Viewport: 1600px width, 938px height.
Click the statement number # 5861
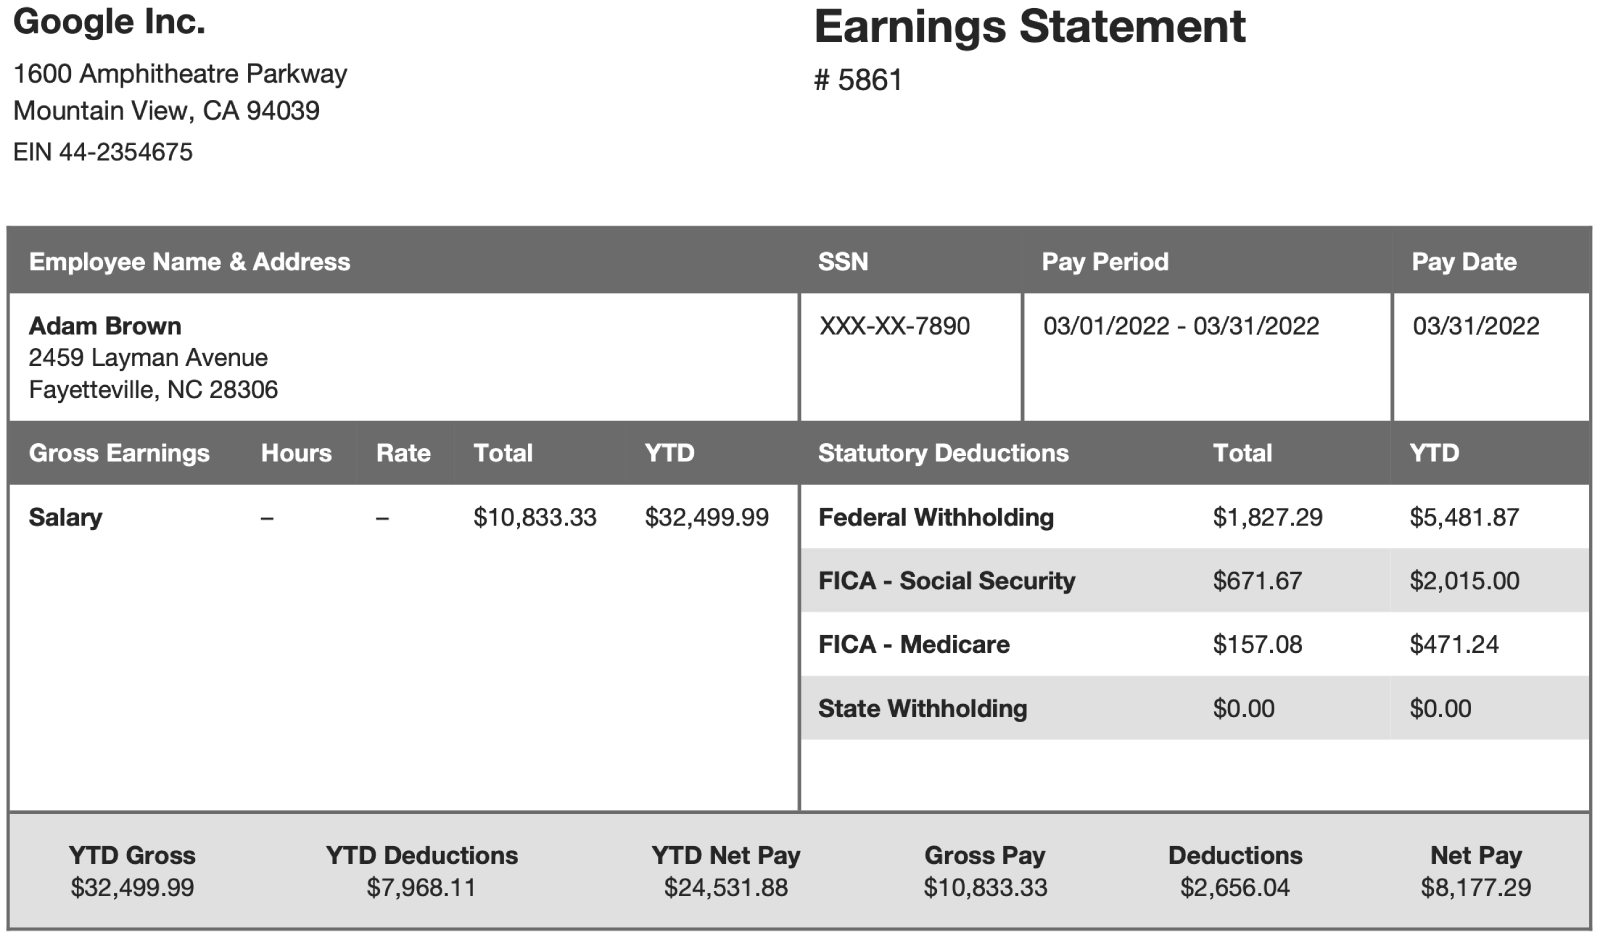coord(858,80)
